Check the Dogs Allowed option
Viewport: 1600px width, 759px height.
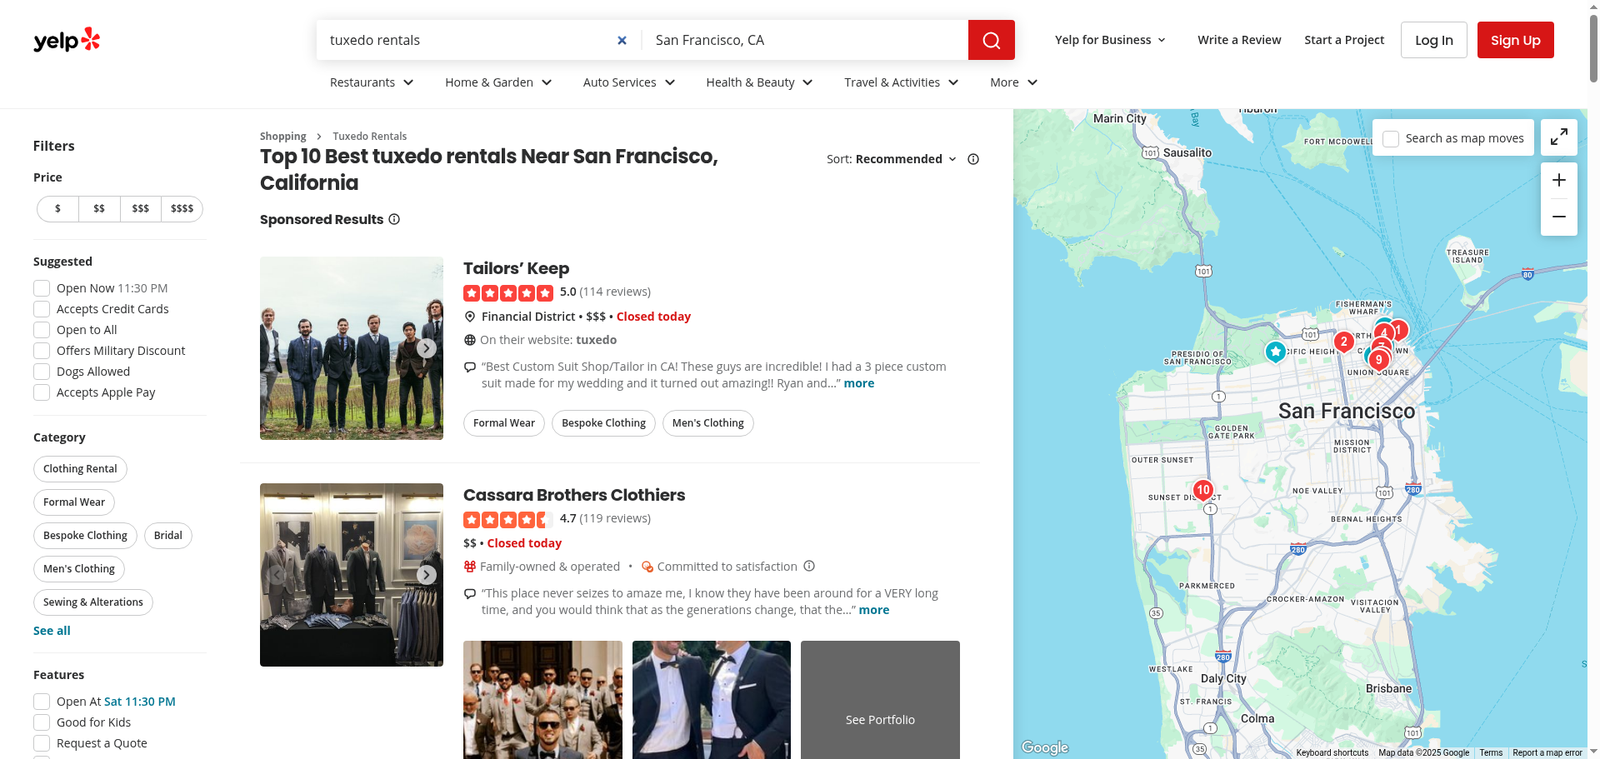[x=42, y=372]
